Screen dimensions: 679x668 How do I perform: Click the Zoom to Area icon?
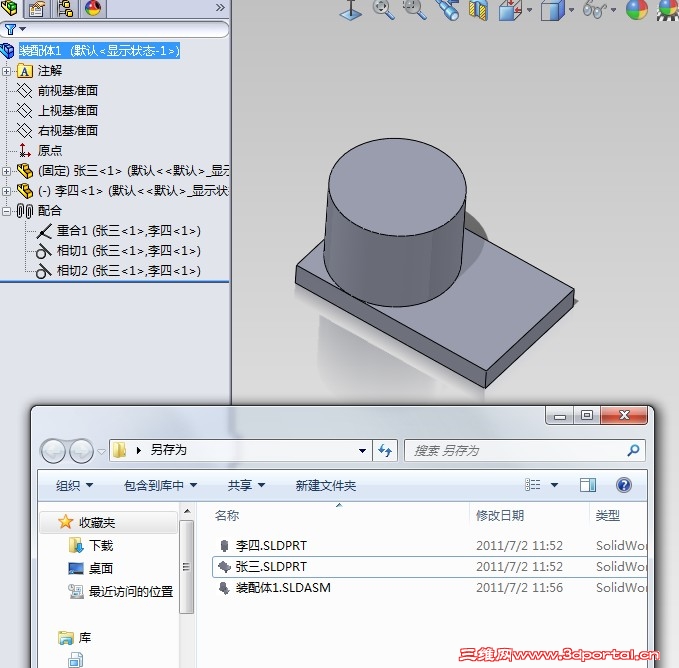[414, 10]
